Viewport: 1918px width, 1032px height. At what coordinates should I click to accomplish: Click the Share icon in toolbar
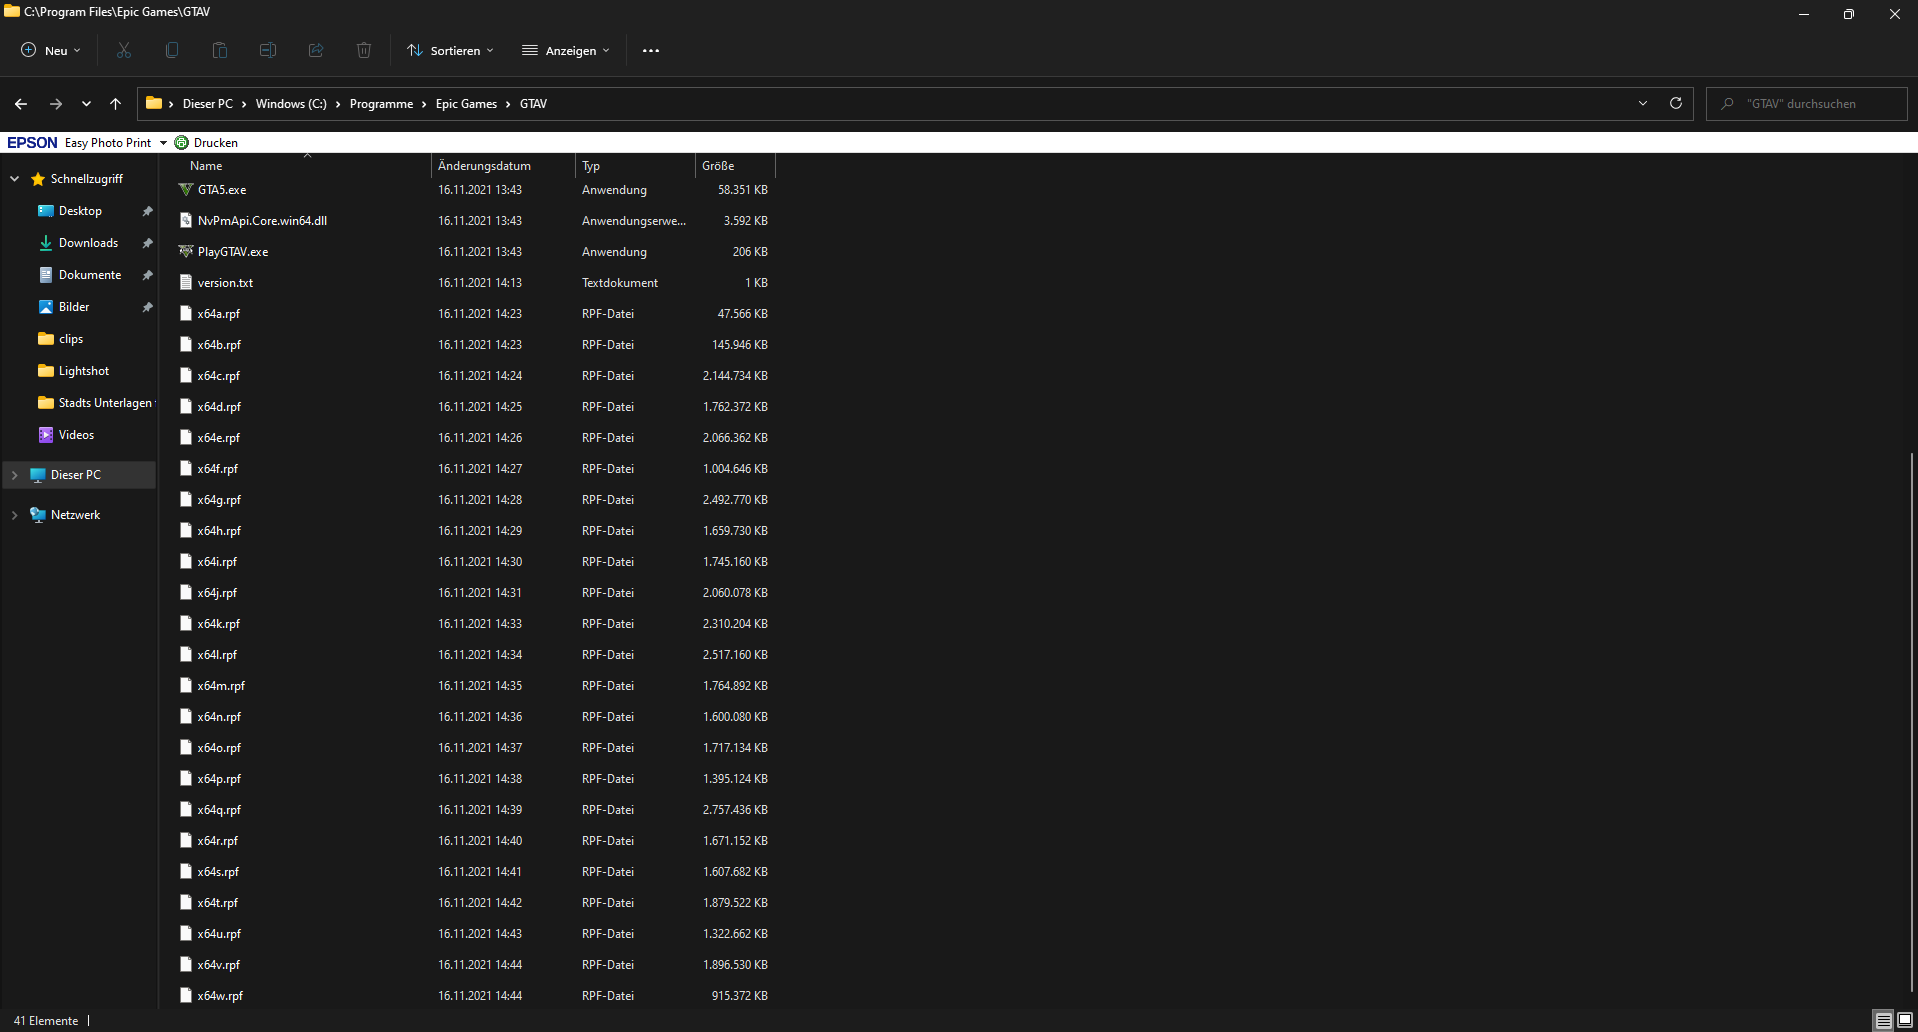316,50
